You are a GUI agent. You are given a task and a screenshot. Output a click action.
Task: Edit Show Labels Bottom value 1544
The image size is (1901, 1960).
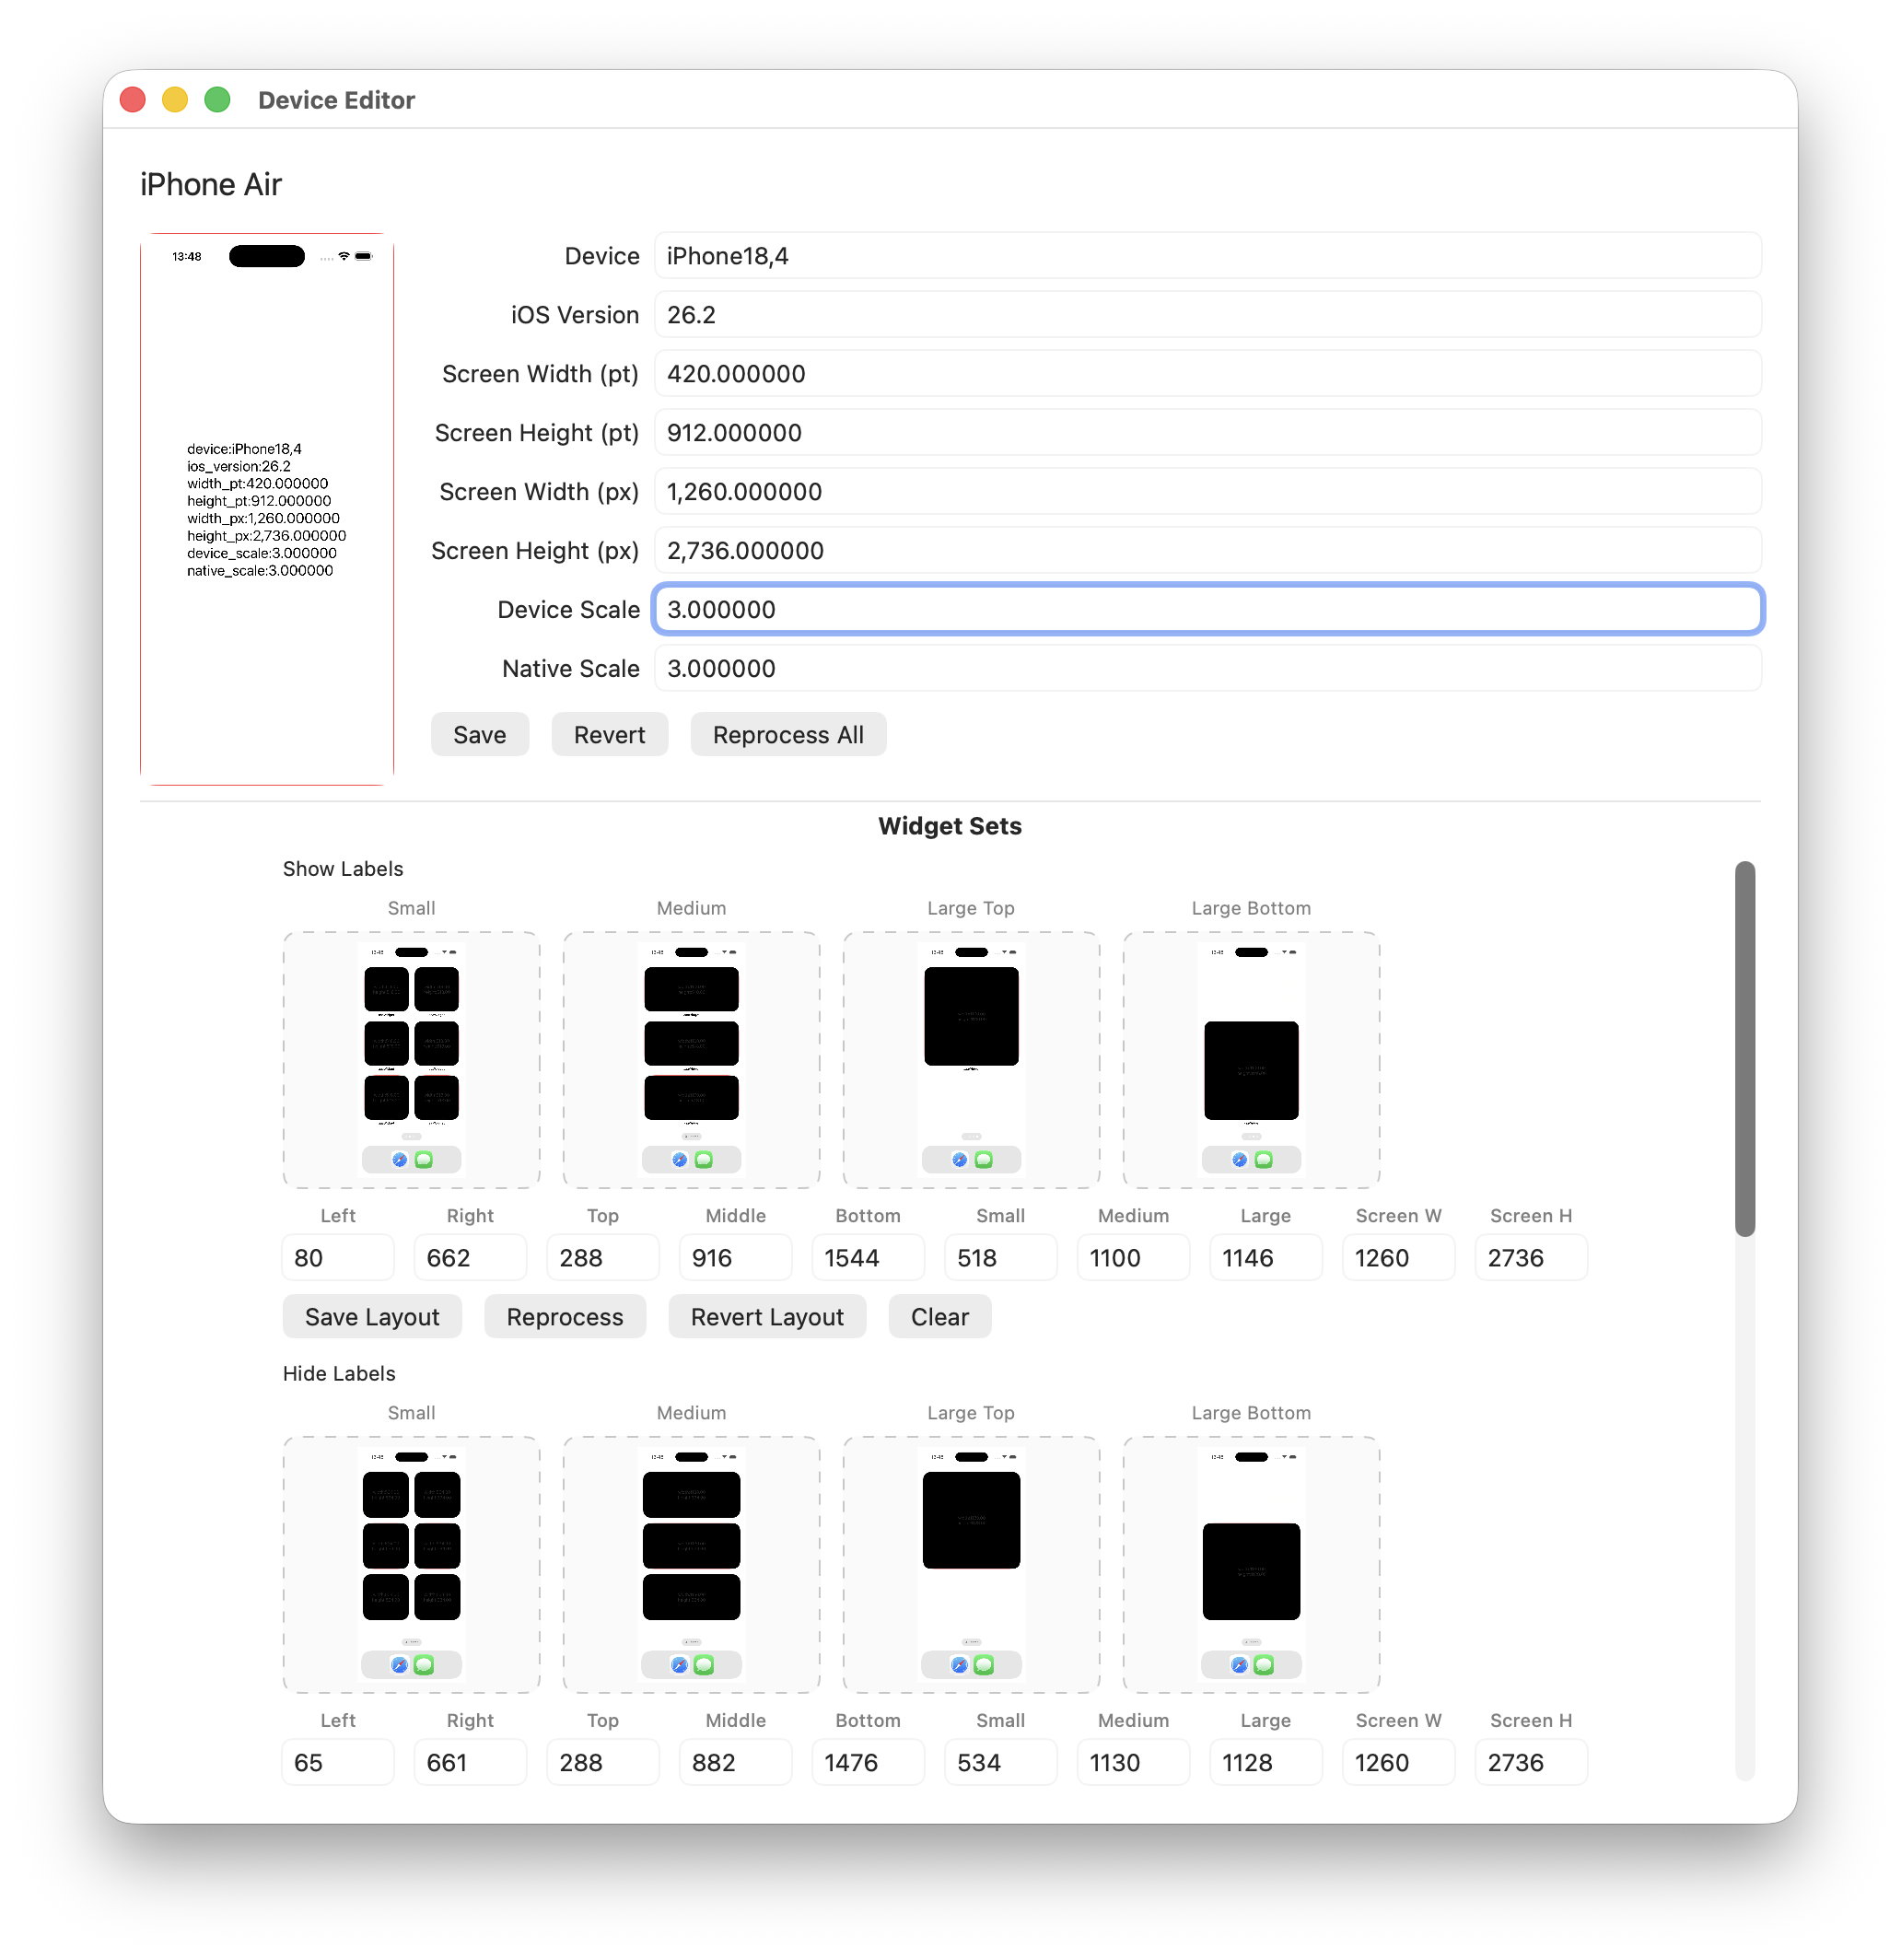(868, 1258)
